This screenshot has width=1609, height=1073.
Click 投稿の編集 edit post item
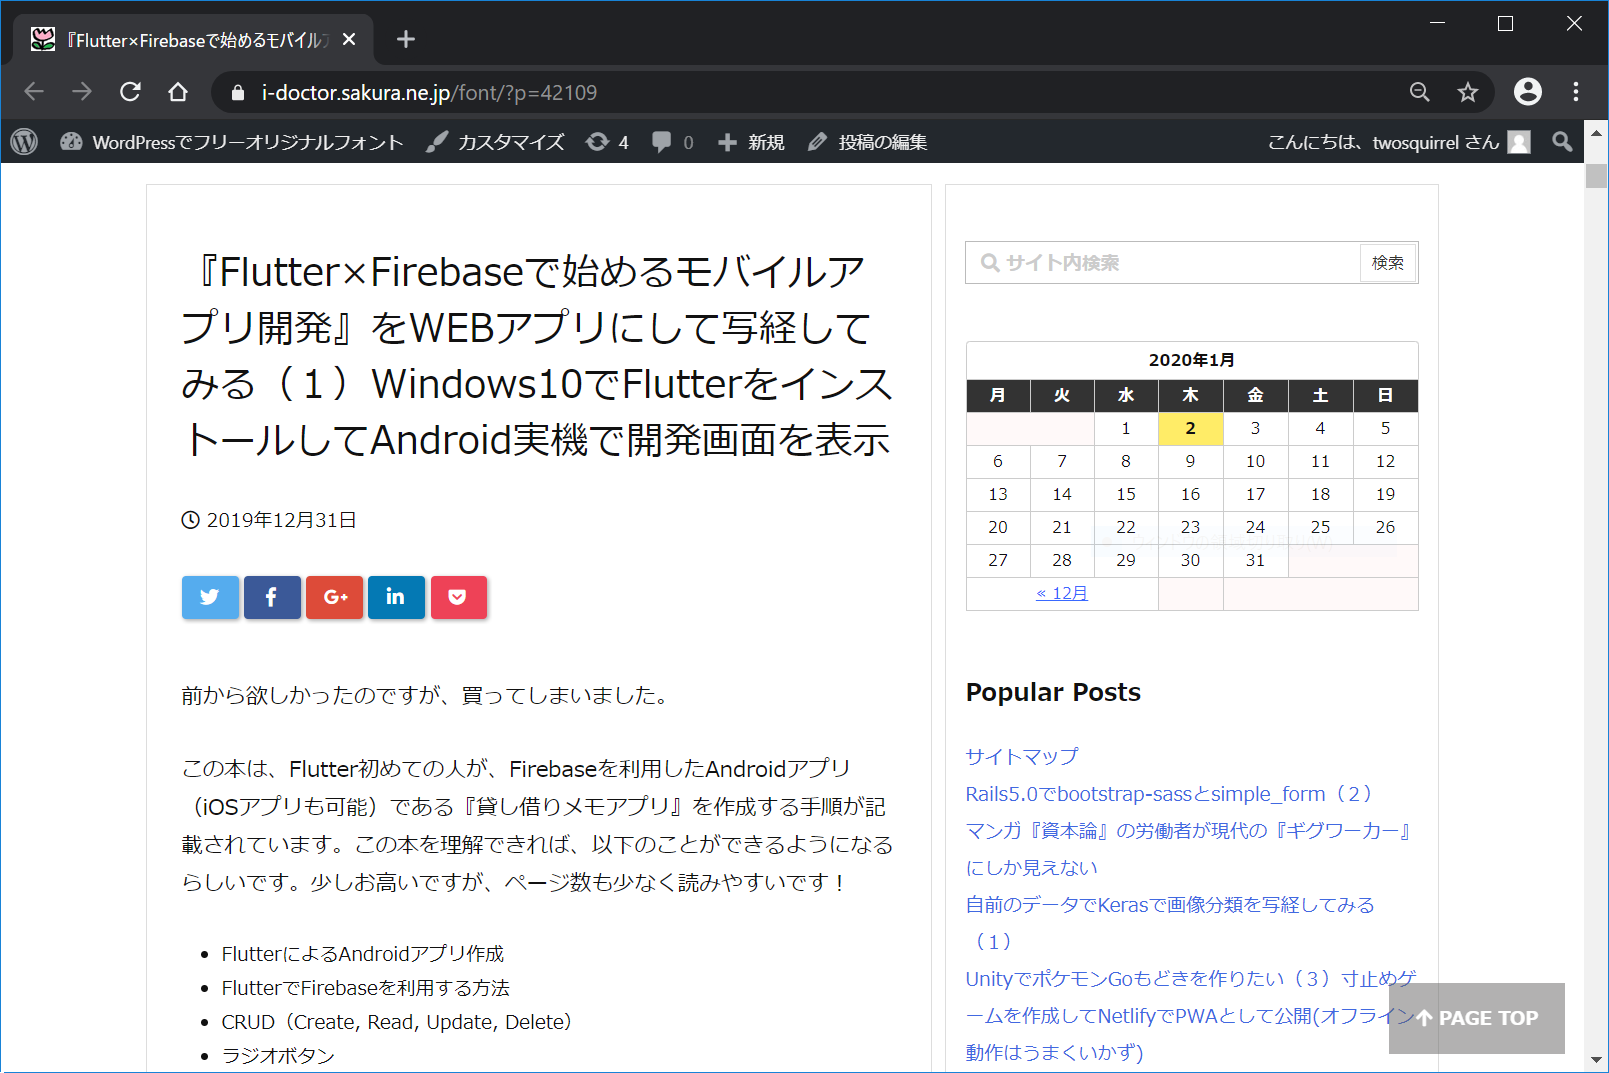pyautogui.click(x=868, y=142)
